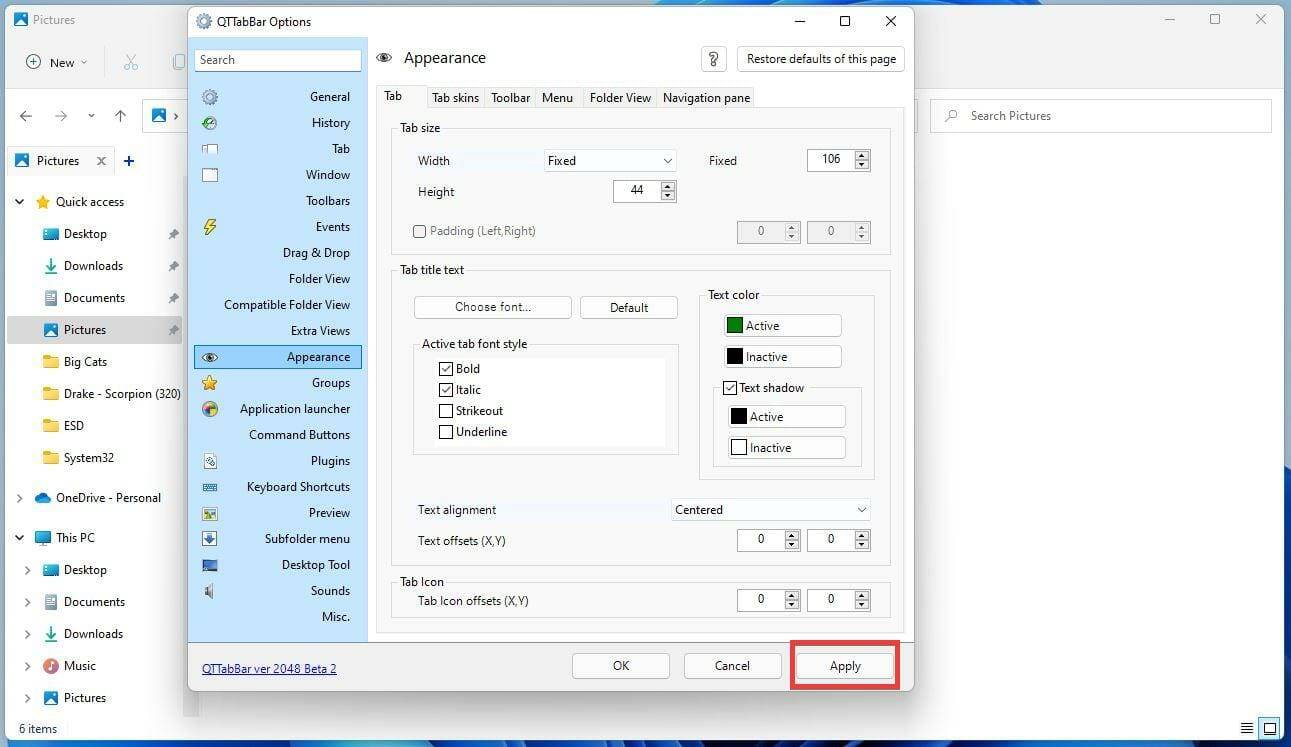The height and width of the screenshot is (747, 1291).
Task: Uncheck the Bold font style checkbox
Action: (x=446, y=368)
